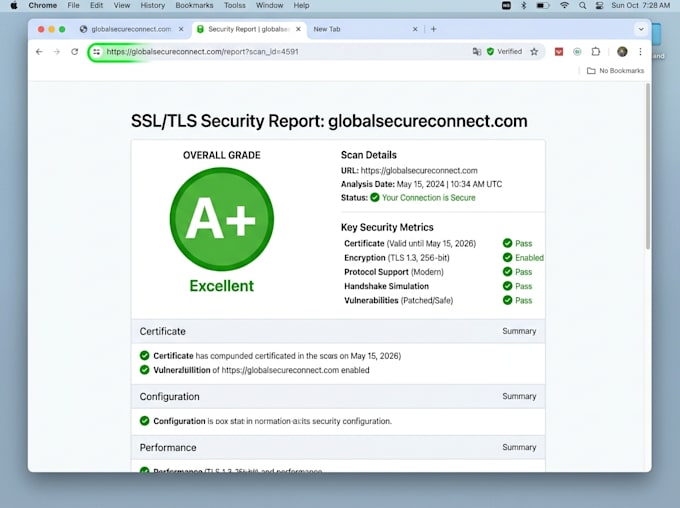Click the page vertical scrollbar
This screenshot has width=680, height=508.
(x=648, y=166)
